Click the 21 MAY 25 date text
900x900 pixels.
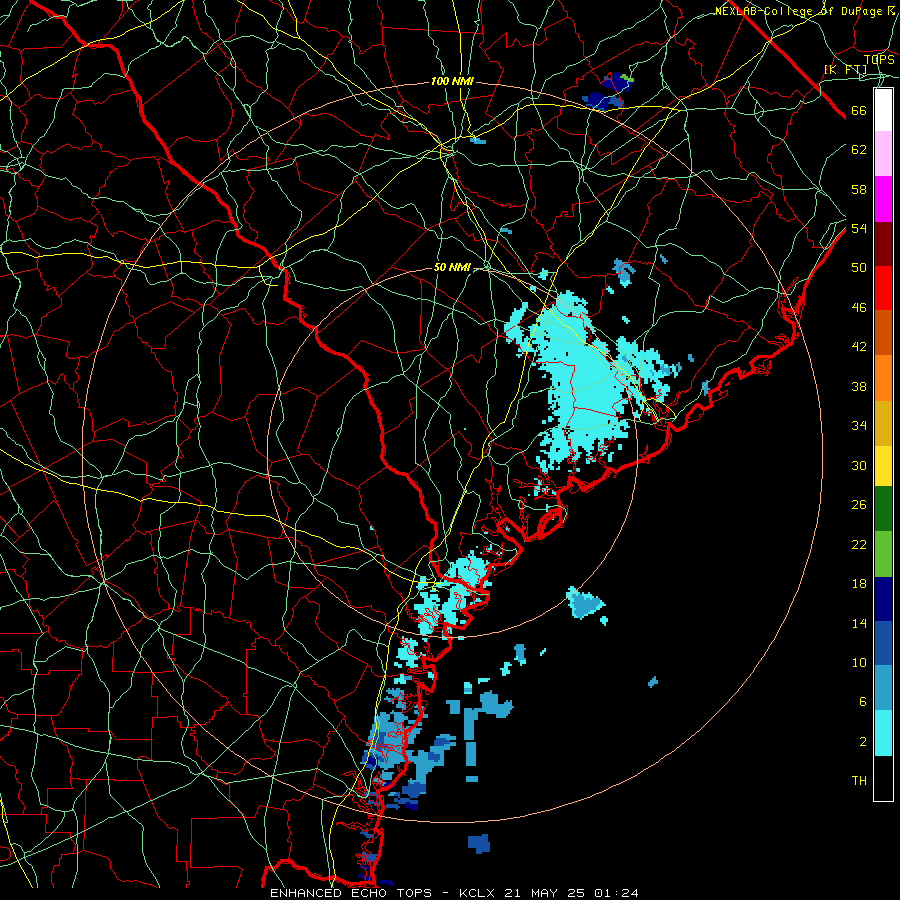[x=544, y=893]
